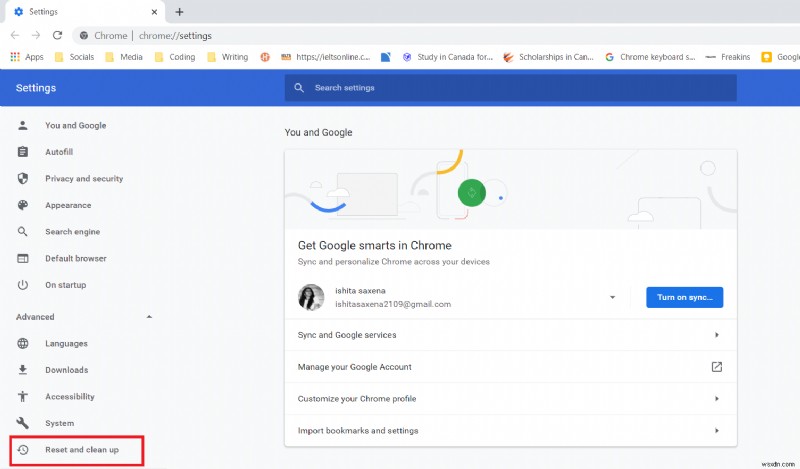Open a new tab with plus icon
The height and width of the screenshot is (469, 800).
(x=180, y=12)
